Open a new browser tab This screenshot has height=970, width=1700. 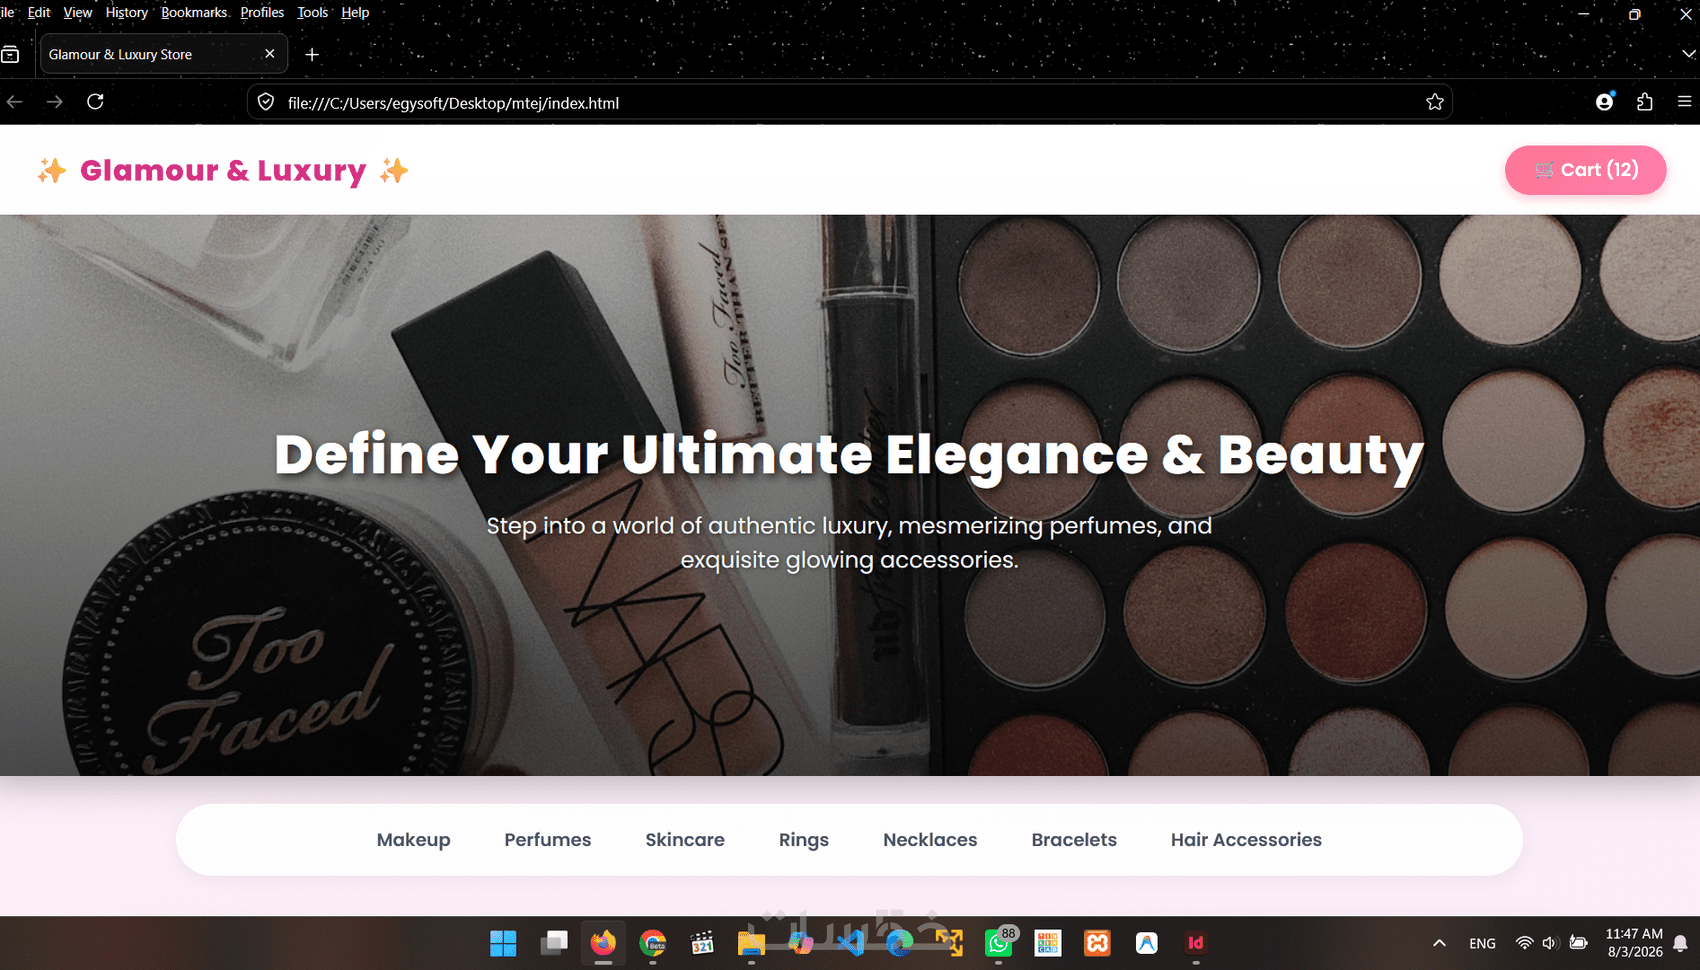(x=312, y=55)
